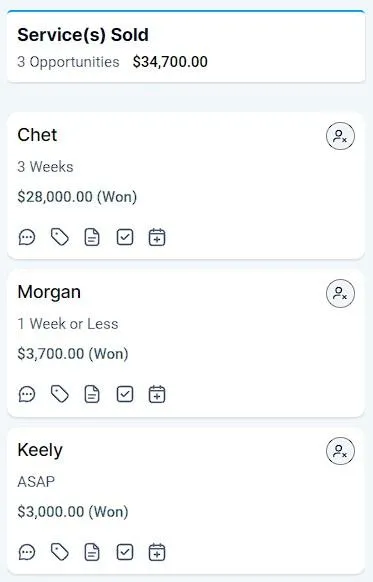The height and width of the screenshot is (582, 373).
Task: Click the tag icon on Keely's card
Action: (59, 552)
